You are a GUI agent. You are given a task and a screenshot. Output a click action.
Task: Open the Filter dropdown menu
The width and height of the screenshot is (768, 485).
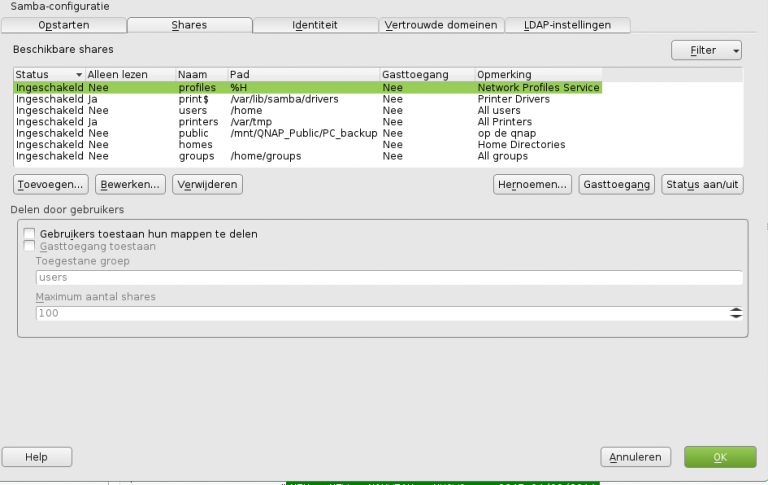click(706, 50)
